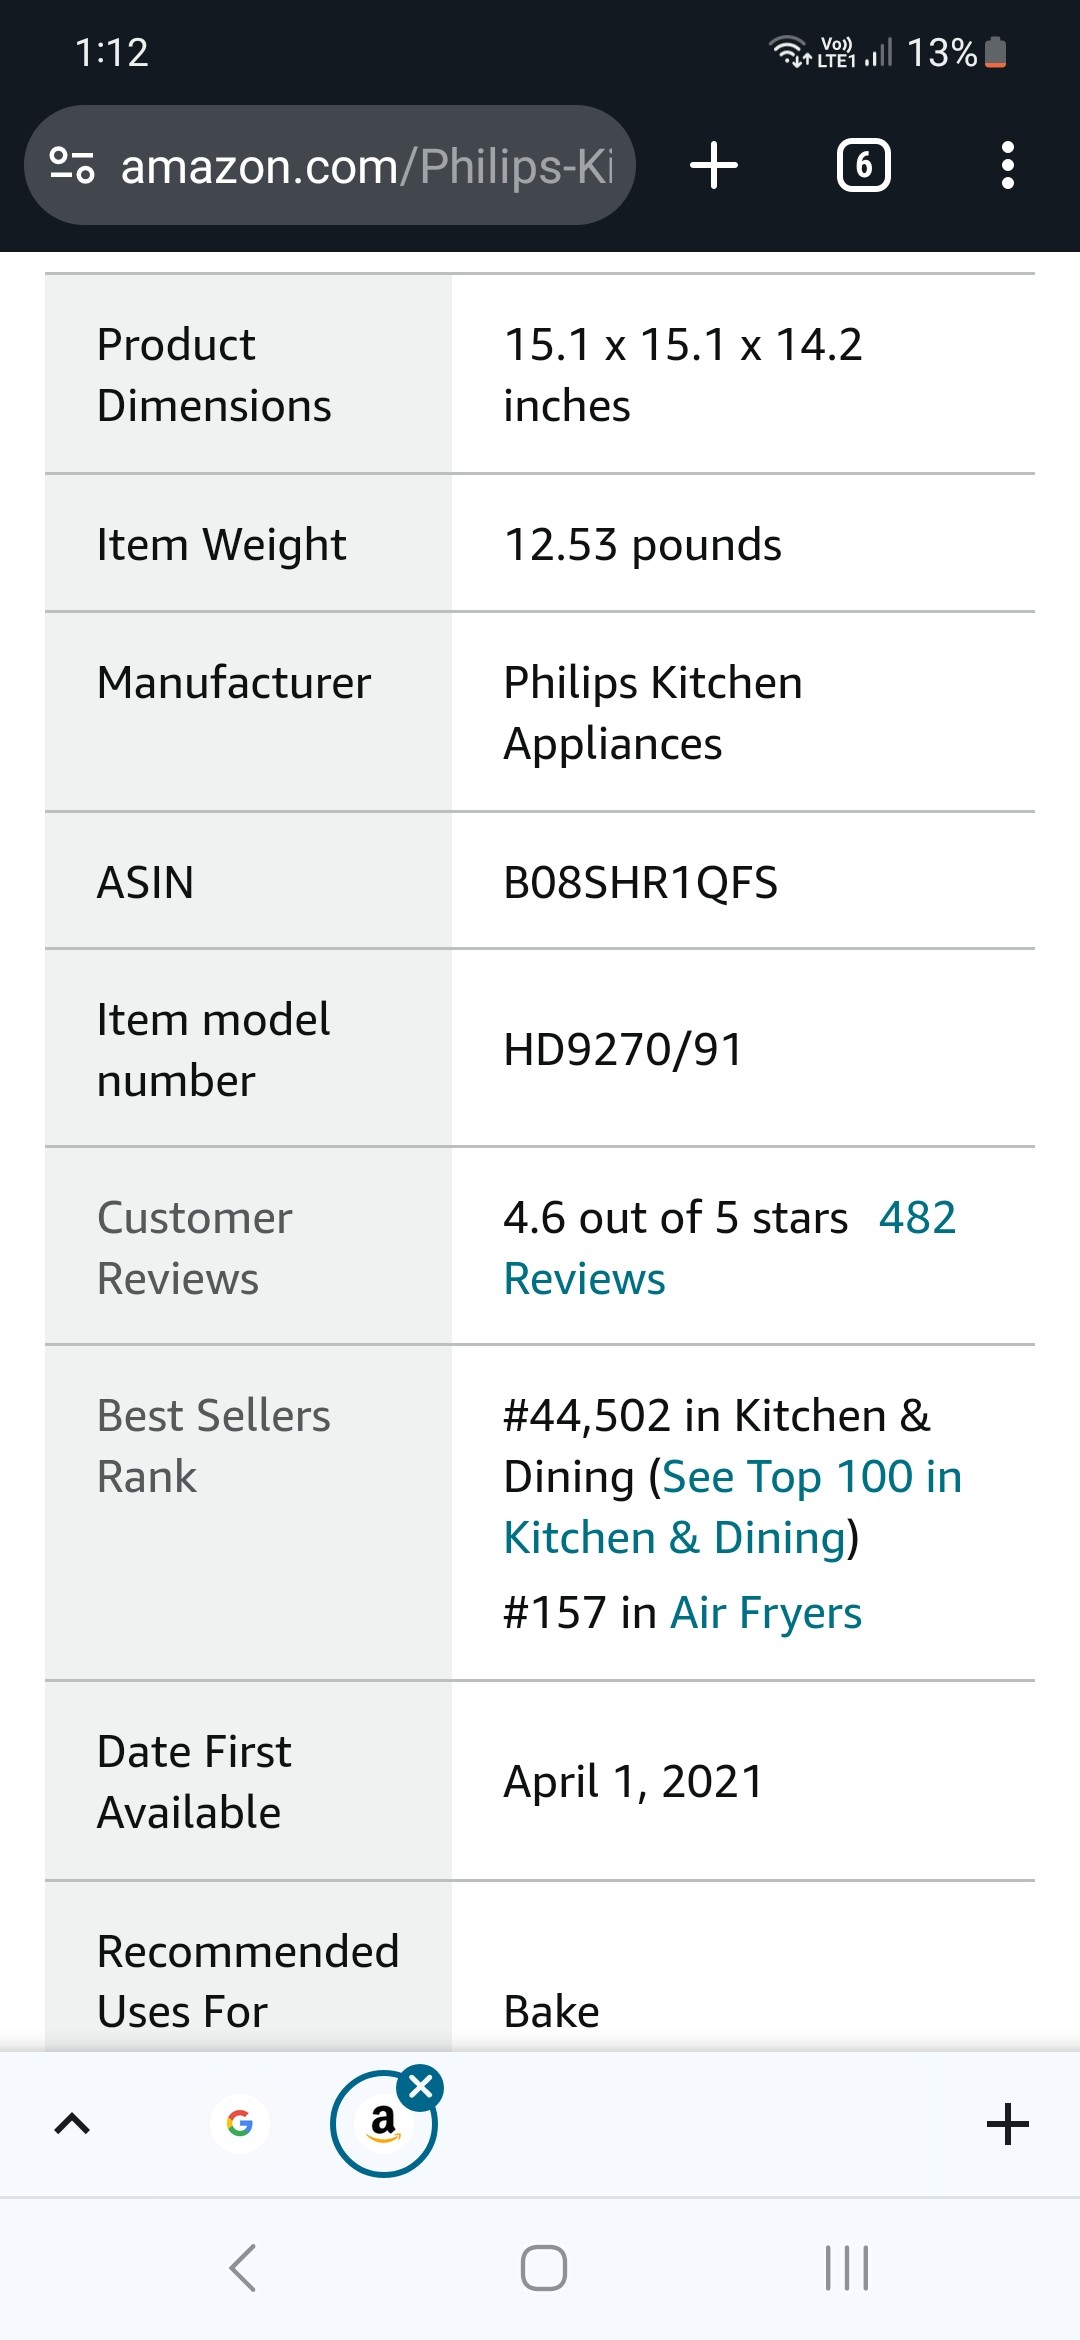The width and height of the screenshot is (1080, 2340).
Task: Open See Top 100 in Kitchen & Dining
Action: coord(733,1507)
